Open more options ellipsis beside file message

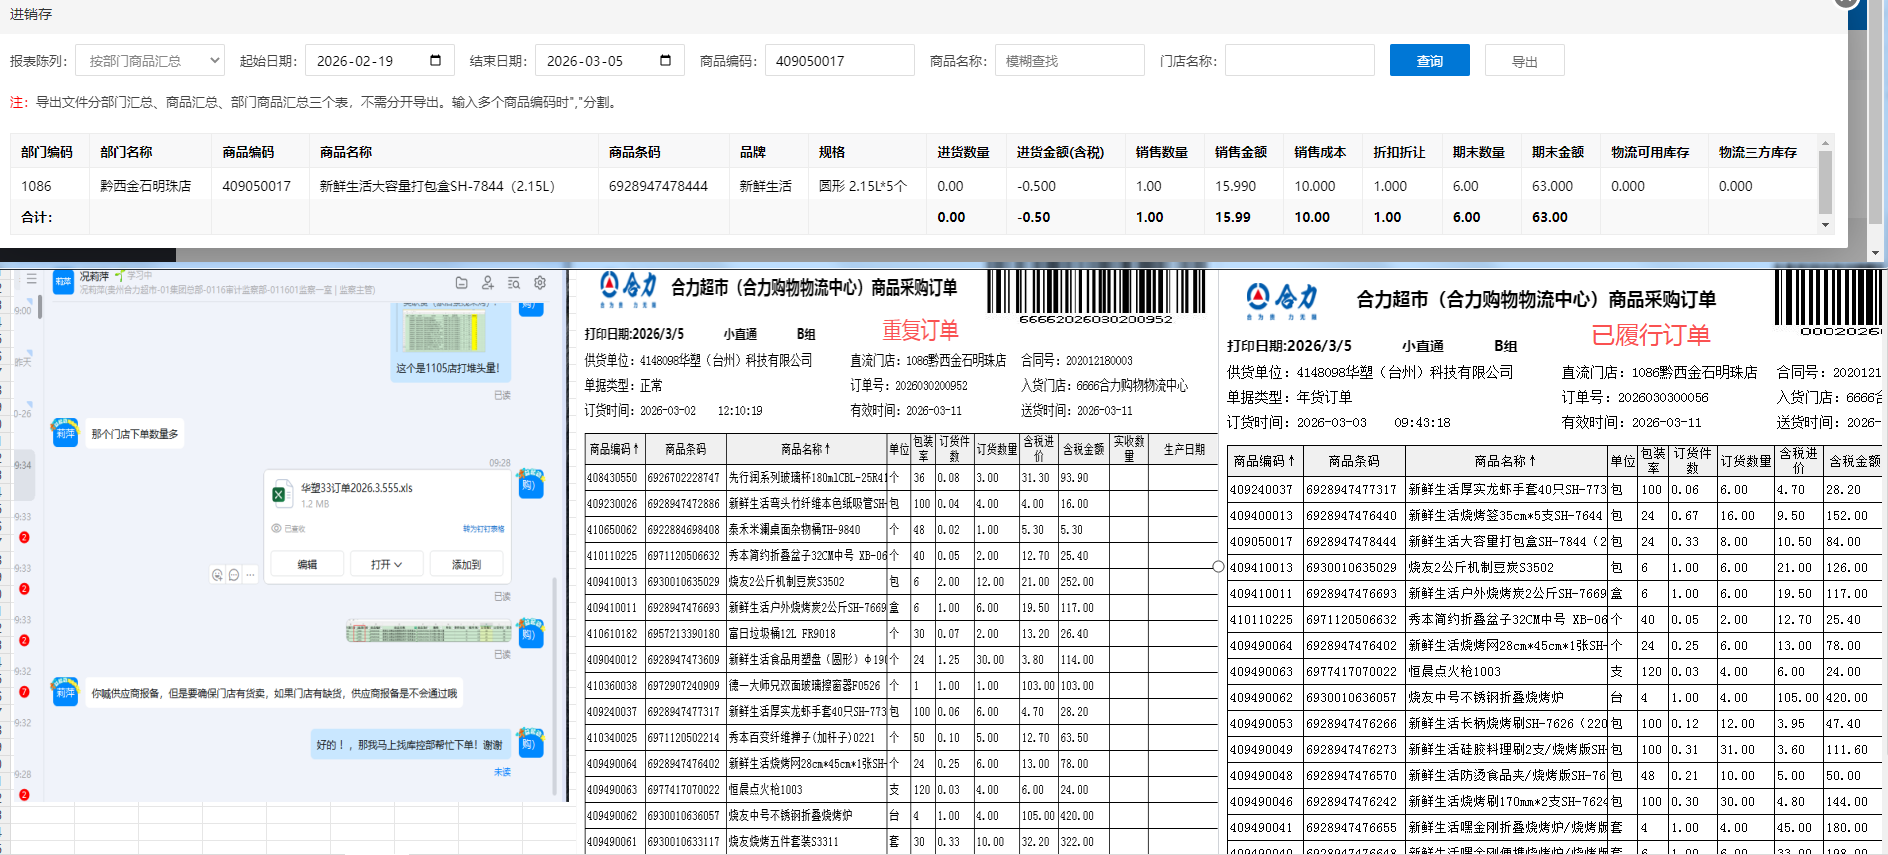250,575
